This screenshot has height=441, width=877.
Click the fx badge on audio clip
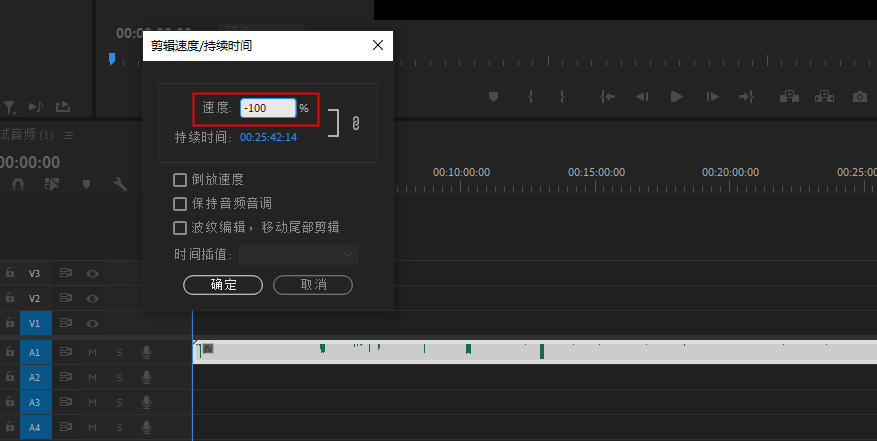(x=208, y=349)
